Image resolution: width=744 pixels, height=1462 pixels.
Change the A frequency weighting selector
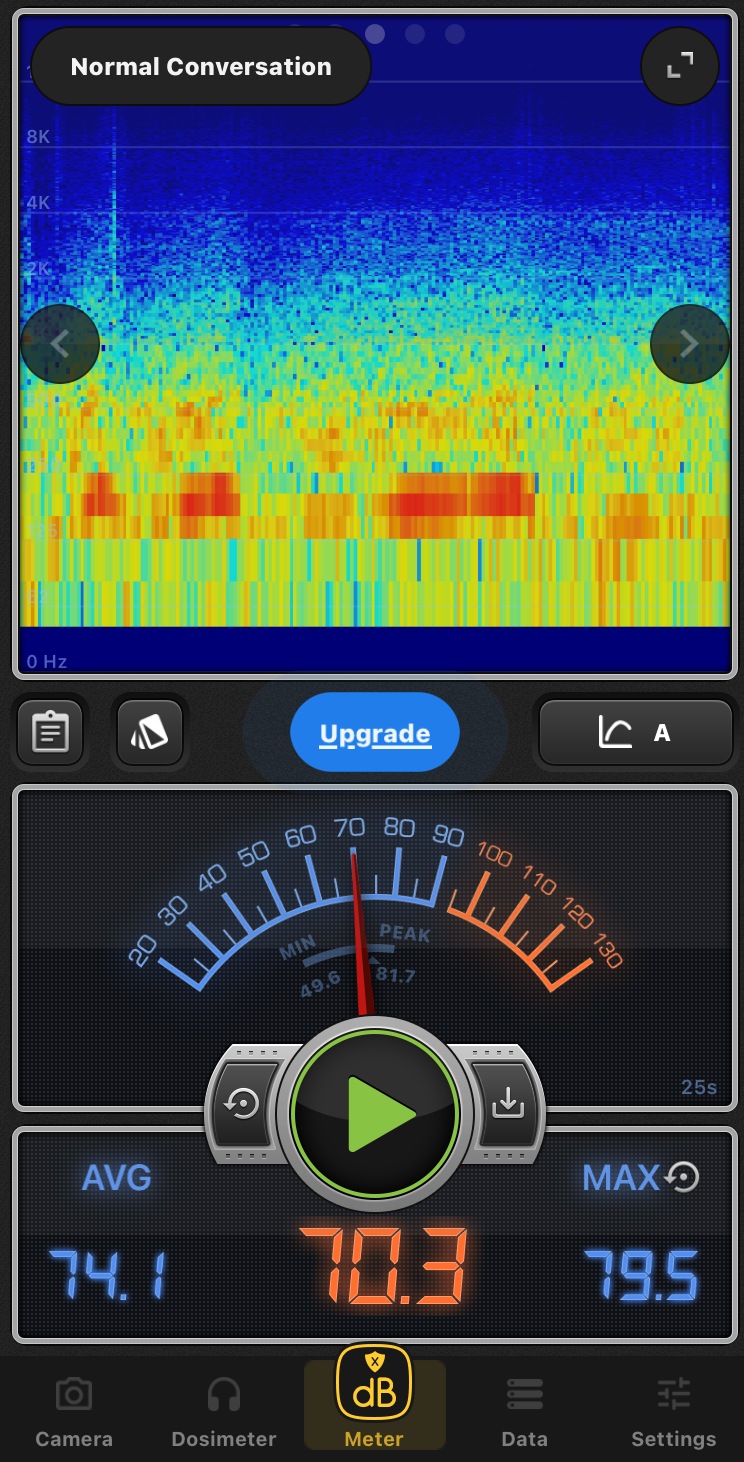[x=636, y=733]
